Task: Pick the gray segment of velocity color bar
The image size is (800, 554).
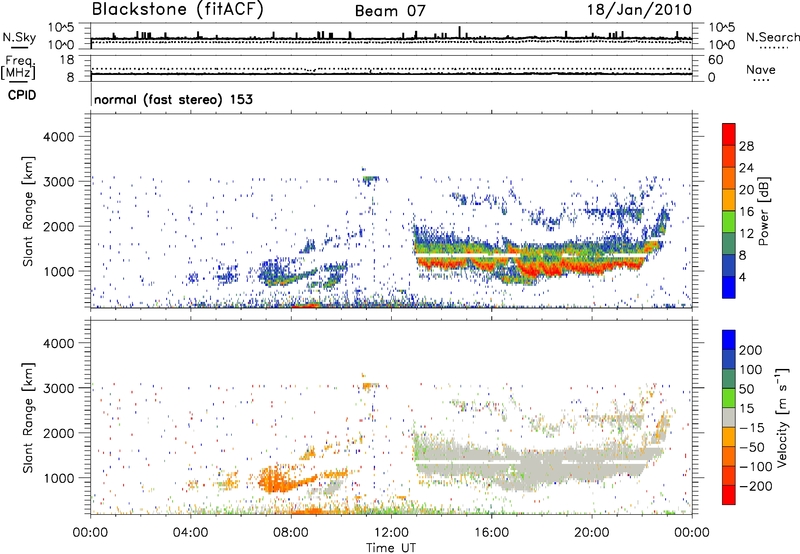Action: click(x=729, y=417)
